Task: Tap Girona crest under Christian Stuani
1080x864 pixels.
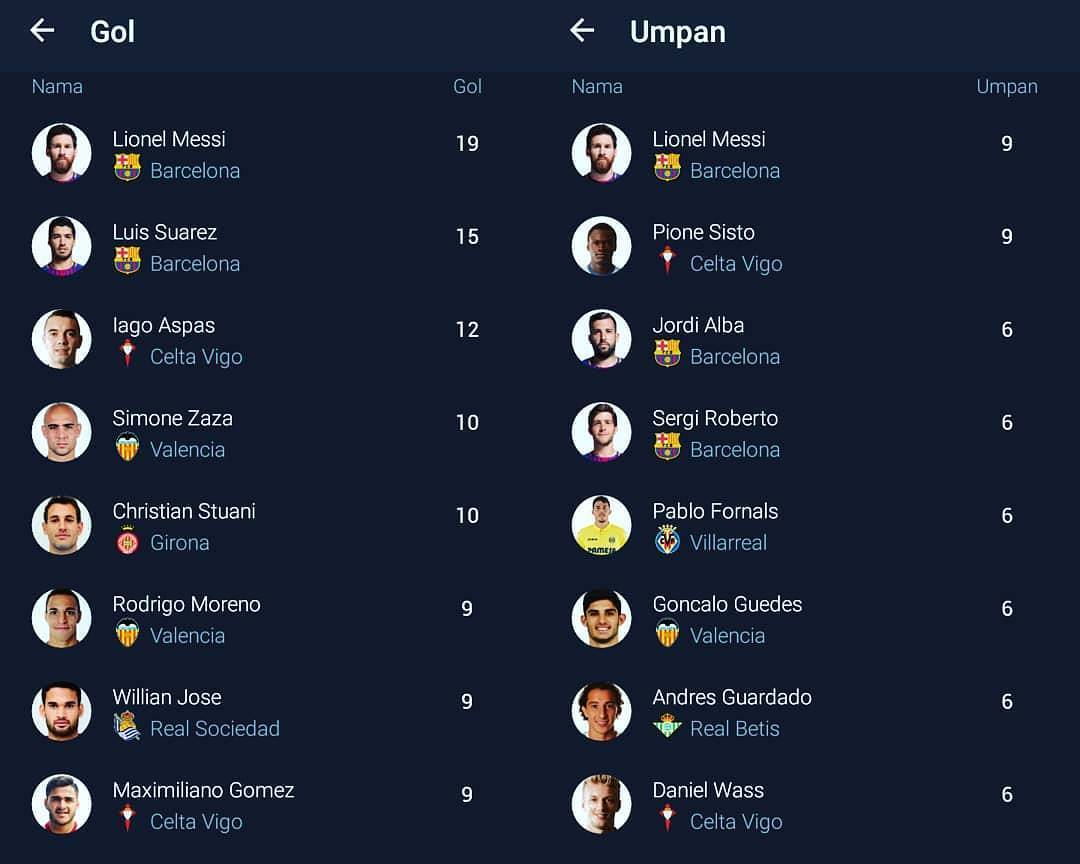Action: click(x=127, y=540)
